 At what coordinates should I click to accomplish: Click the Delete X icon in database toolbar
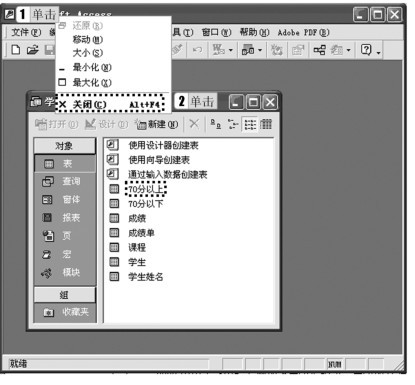(194, 124)
